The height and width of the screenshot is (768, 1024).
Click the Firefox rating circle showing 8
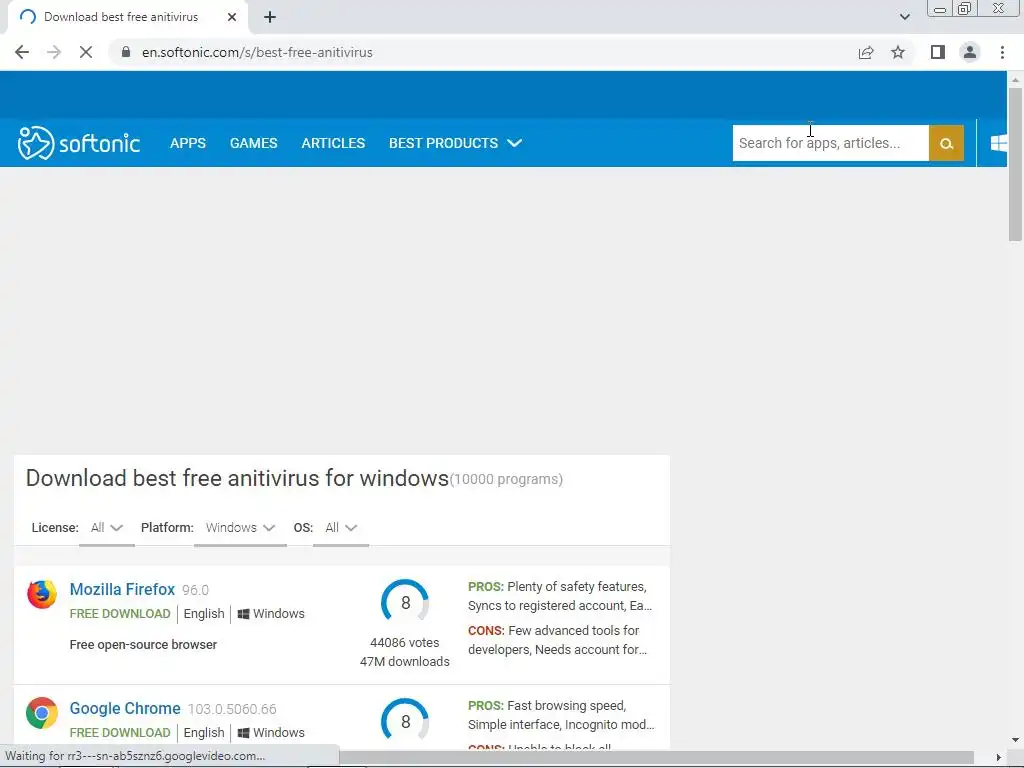point(405,601)
